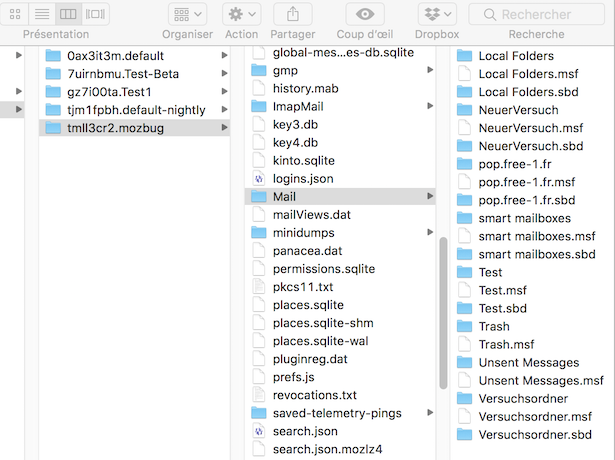Image resolution: width=615 pixels, height=460 pixels.
Task: Click arrow next to tmll3cr2.mozbug
Action: 224,127
